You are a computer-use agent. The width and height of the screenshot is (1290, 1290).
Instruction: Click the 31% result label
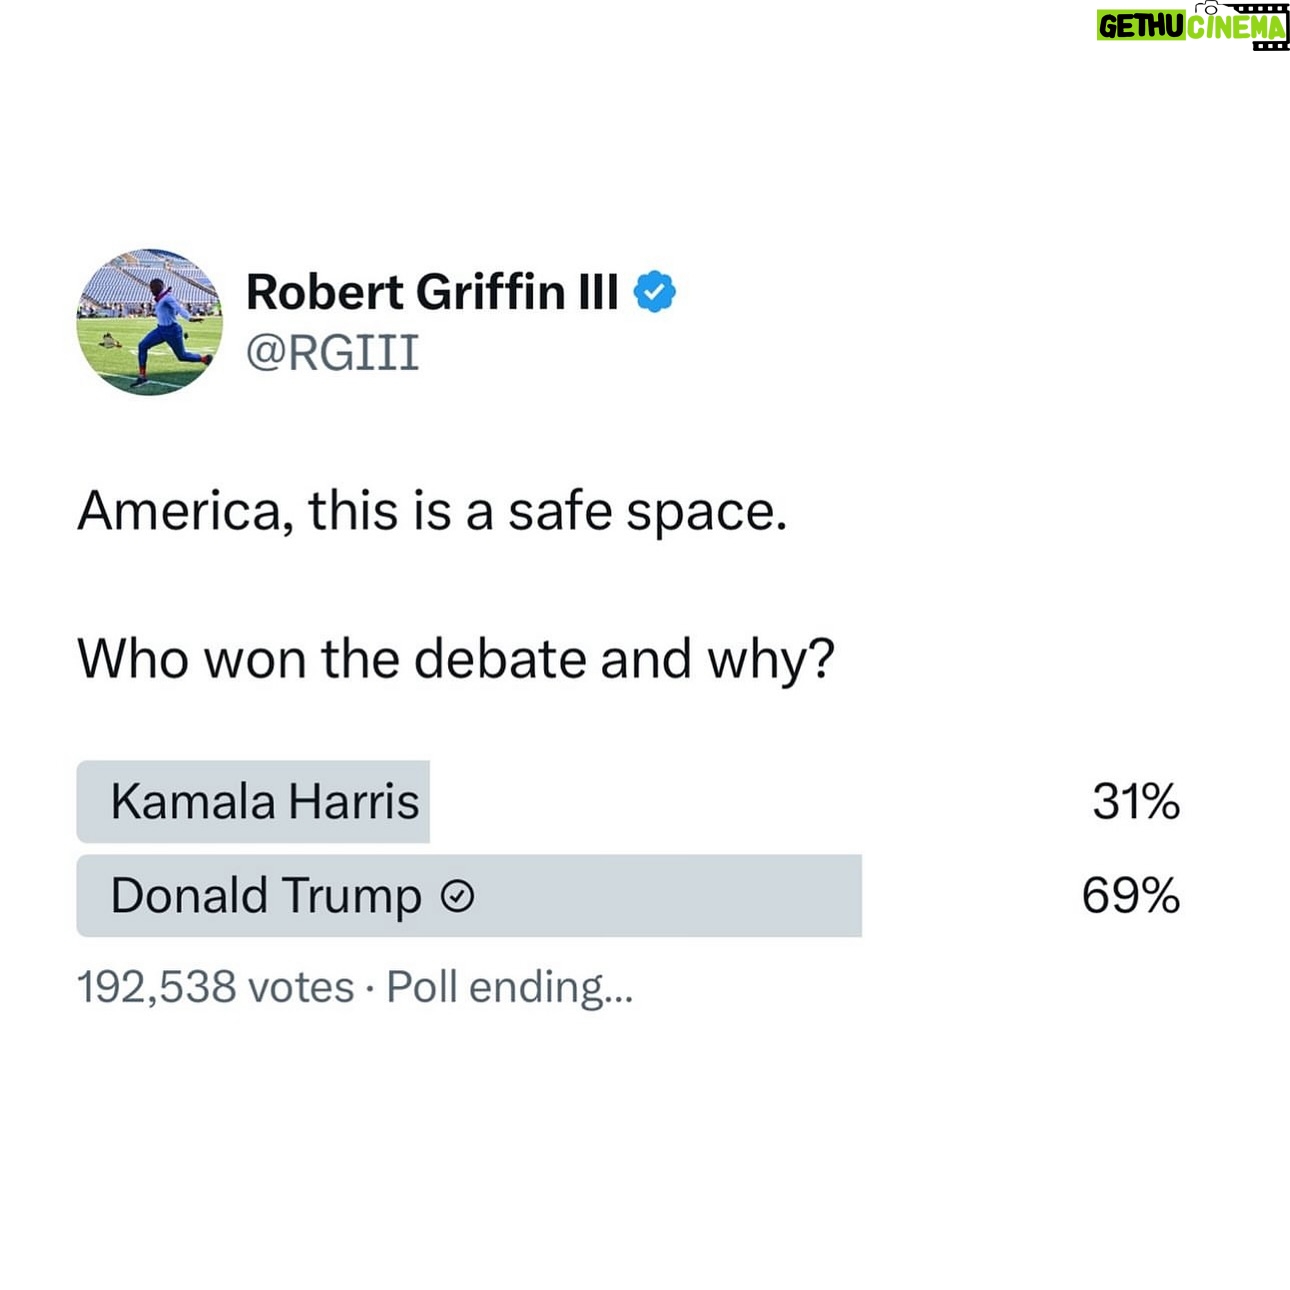(1136, 801)
